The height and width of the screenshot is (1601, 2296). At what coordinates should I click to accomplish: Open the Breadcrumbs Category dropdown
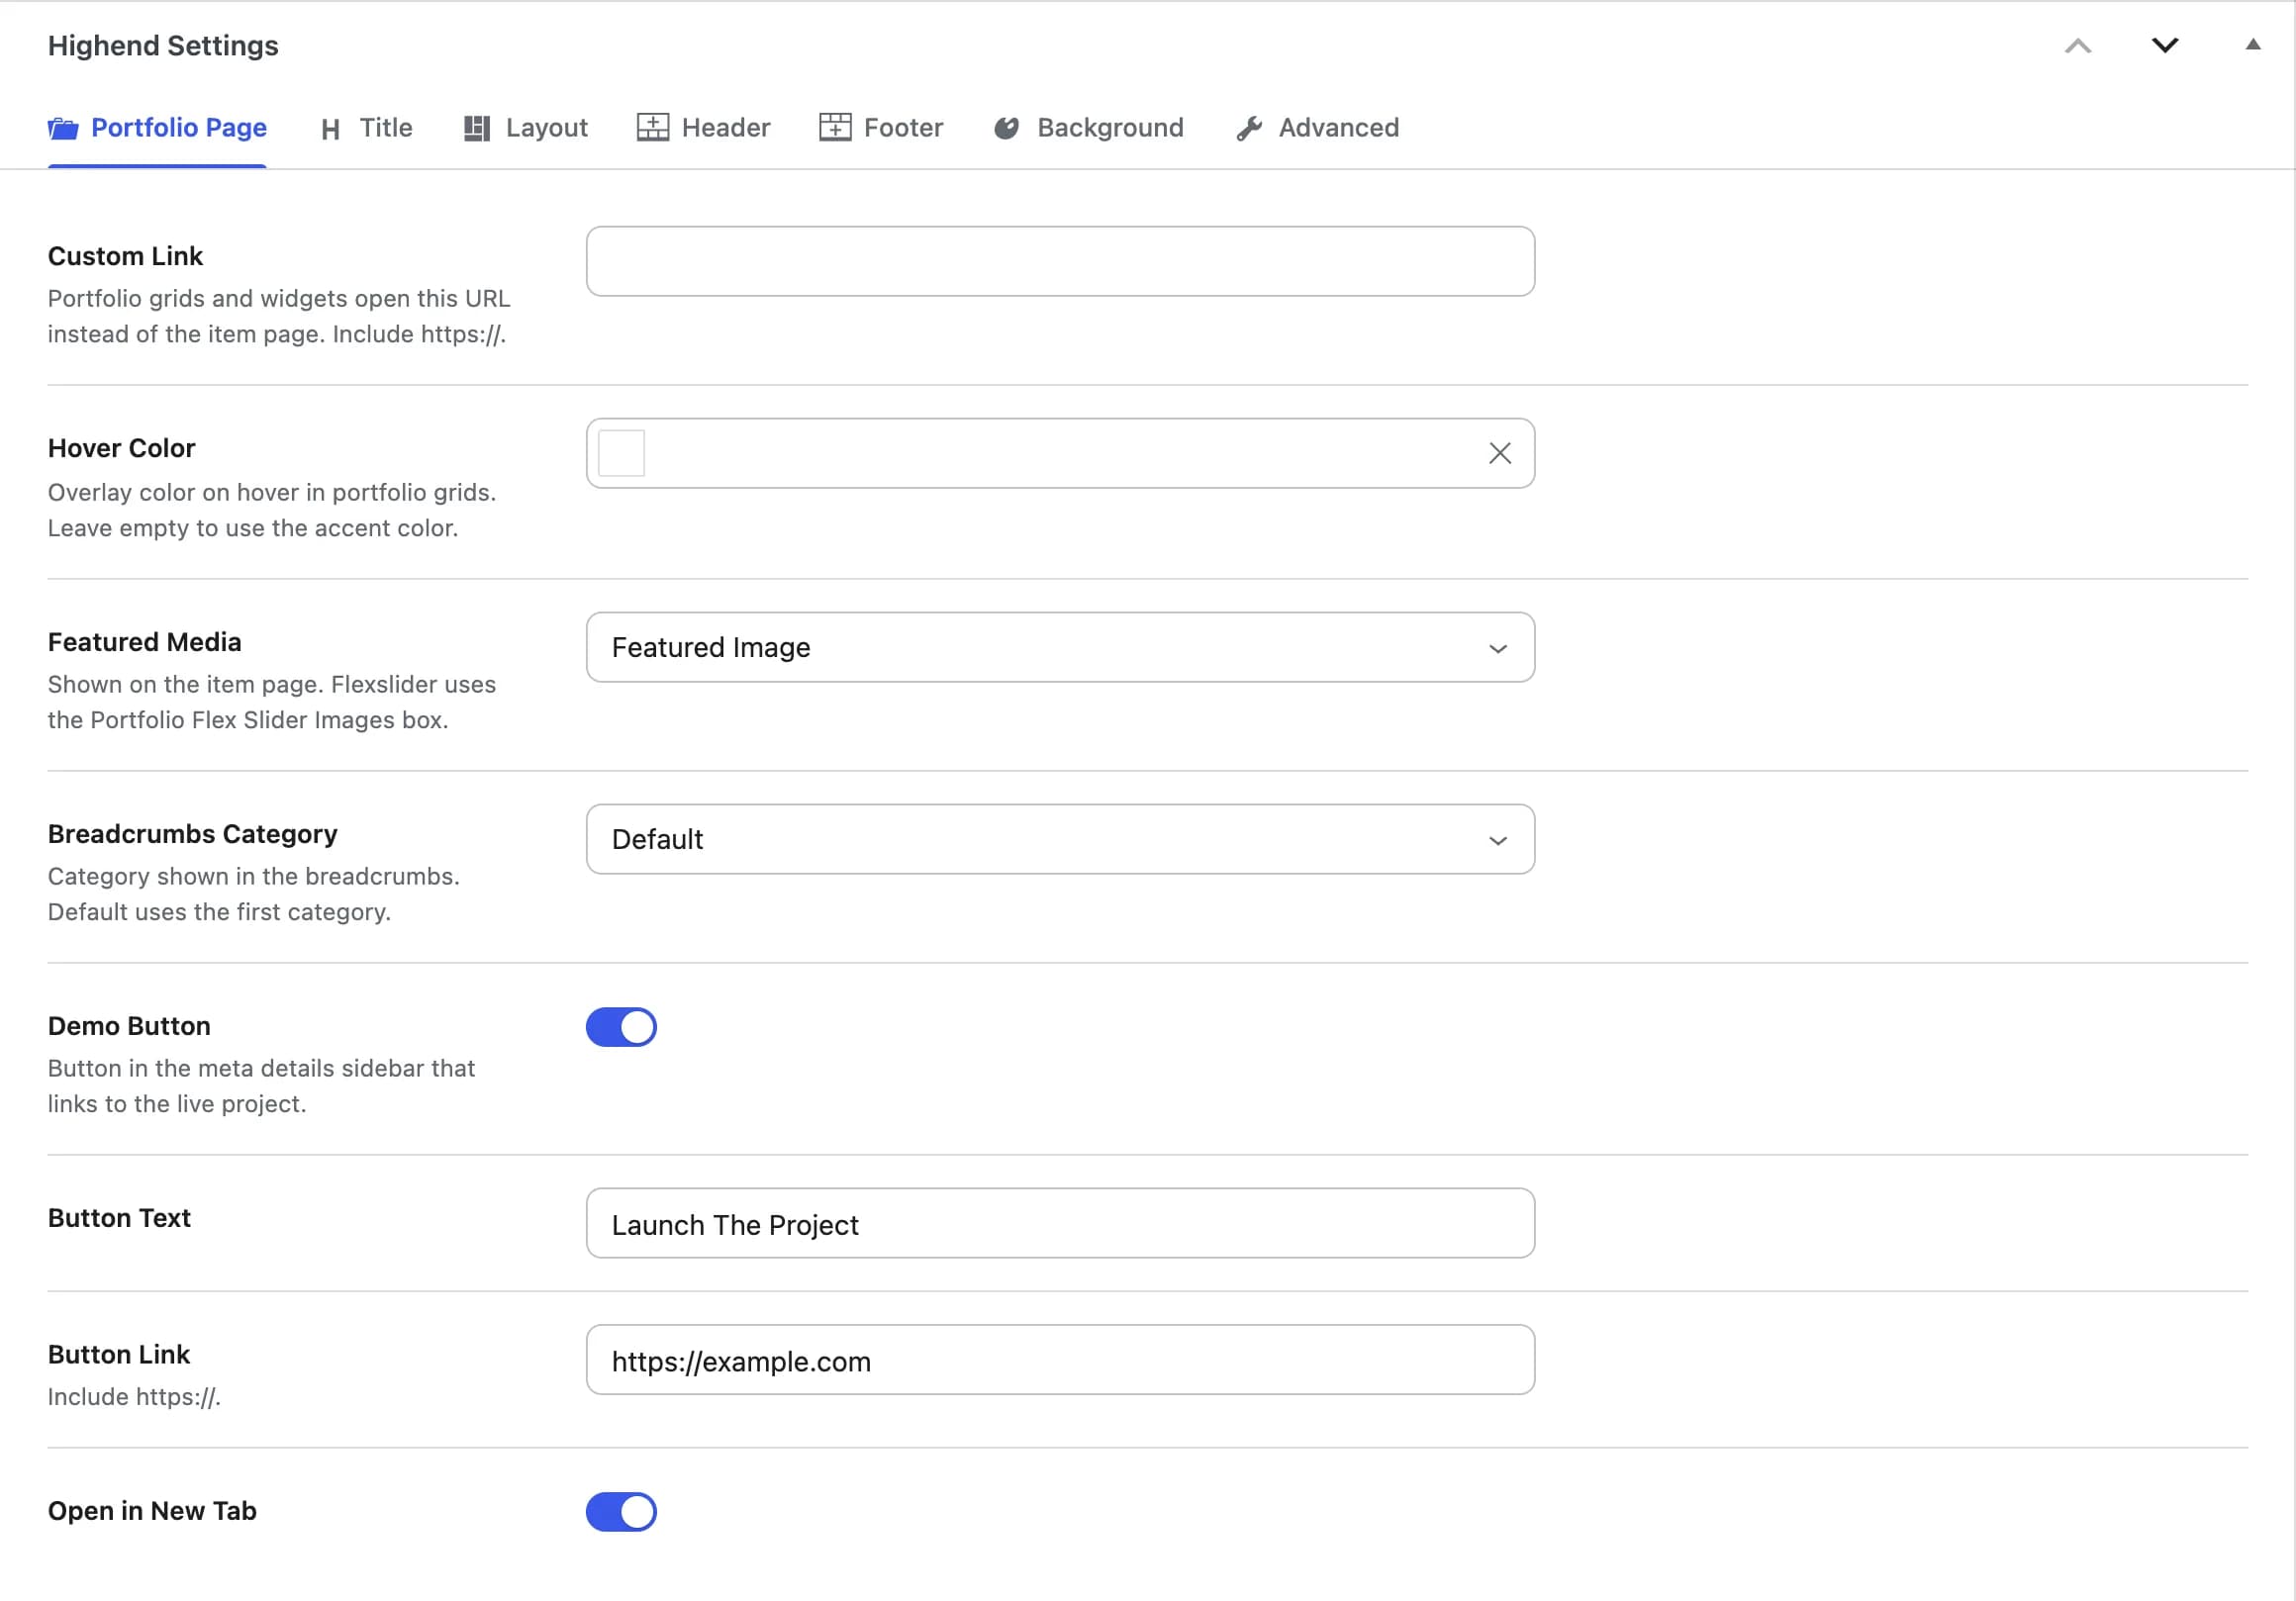click(x=1060, y=839)
